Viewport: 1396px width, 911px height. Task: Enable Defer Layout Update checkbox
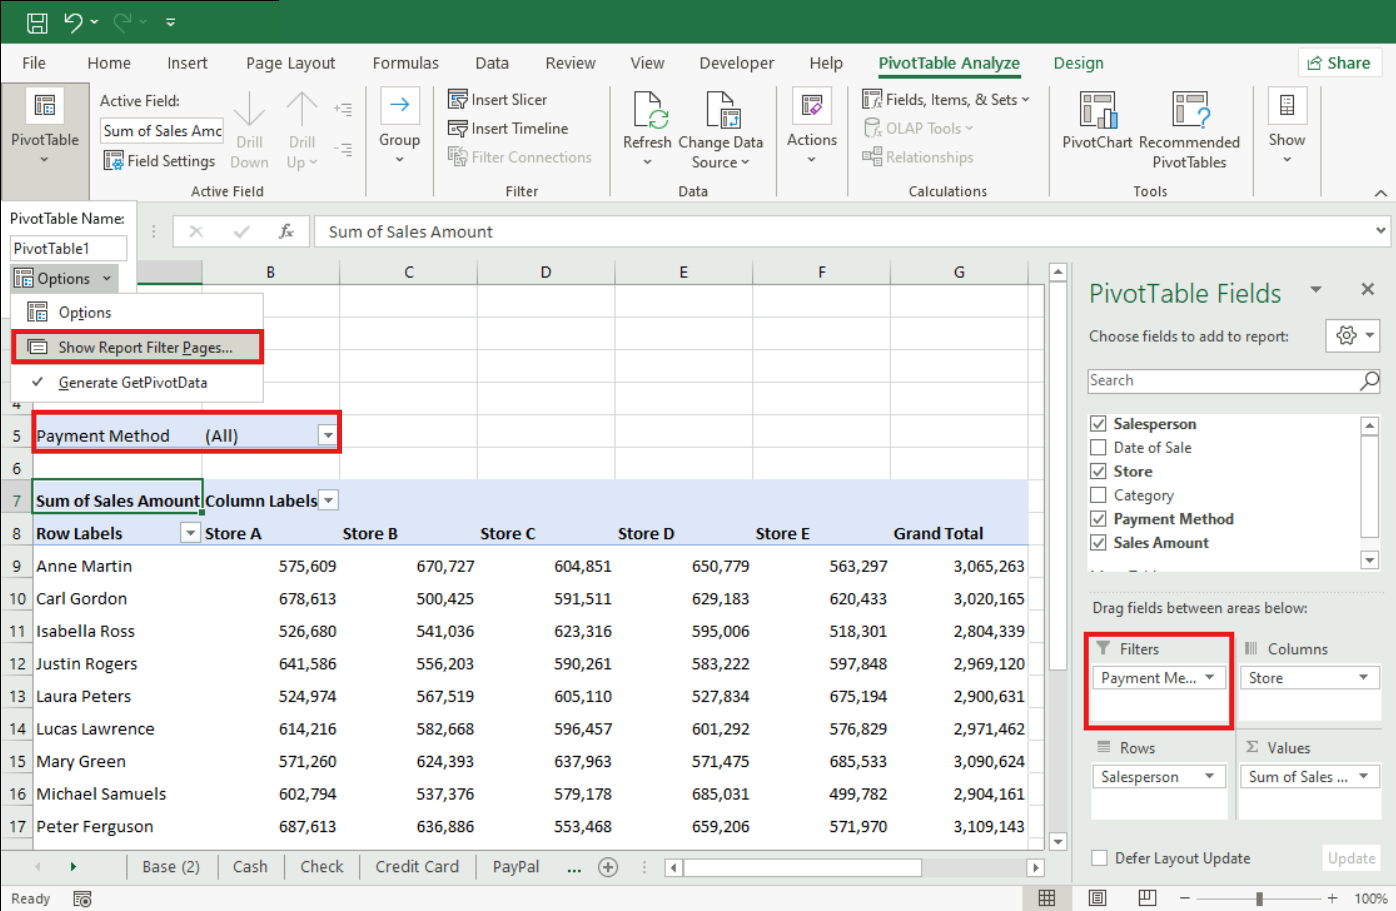1100,858
